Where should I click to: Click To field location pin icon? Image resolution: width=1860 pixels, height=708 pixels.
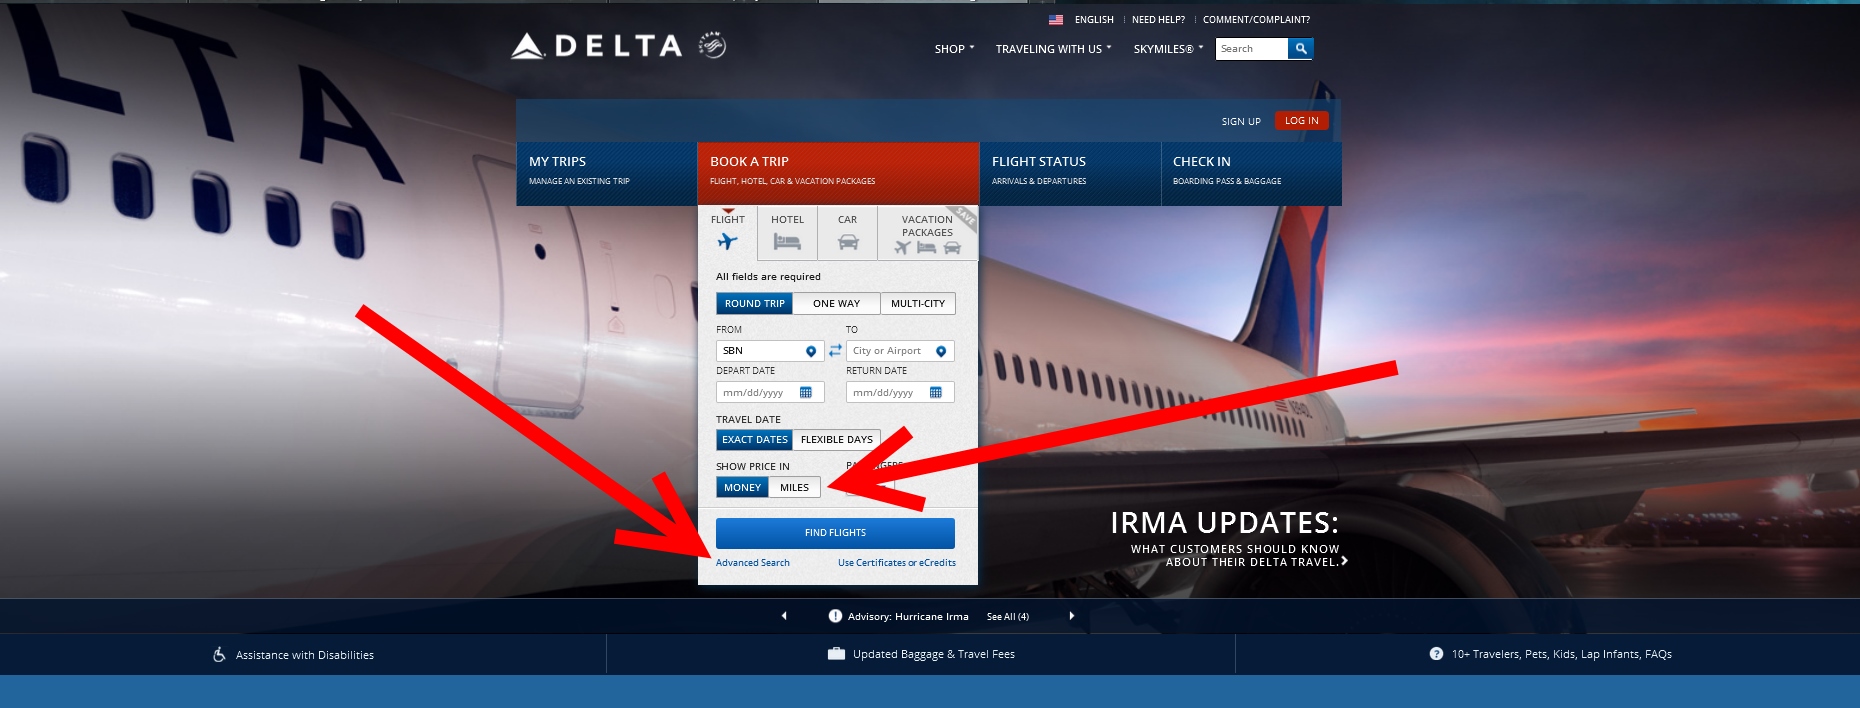(x=941, y=351)
